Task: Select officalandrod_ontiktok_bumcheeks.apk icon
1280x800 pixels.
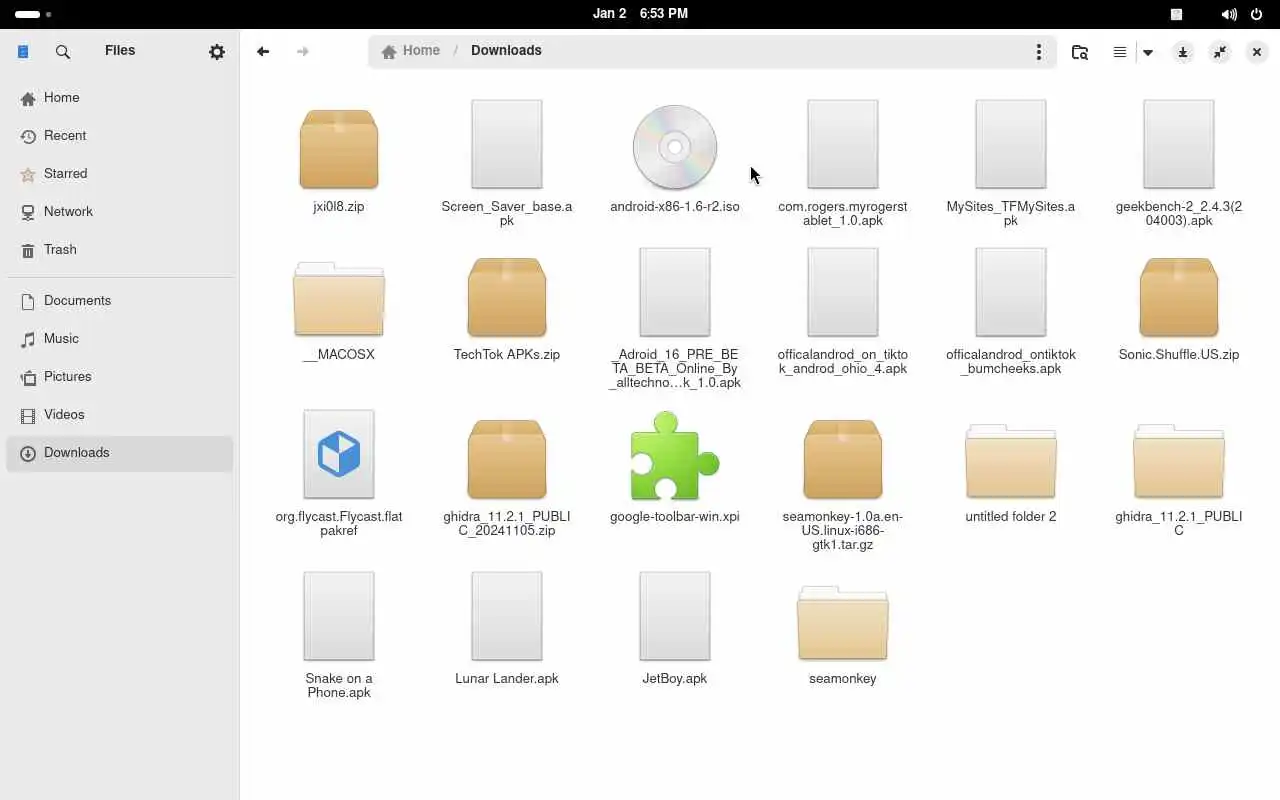Action: click(1011, 292)
